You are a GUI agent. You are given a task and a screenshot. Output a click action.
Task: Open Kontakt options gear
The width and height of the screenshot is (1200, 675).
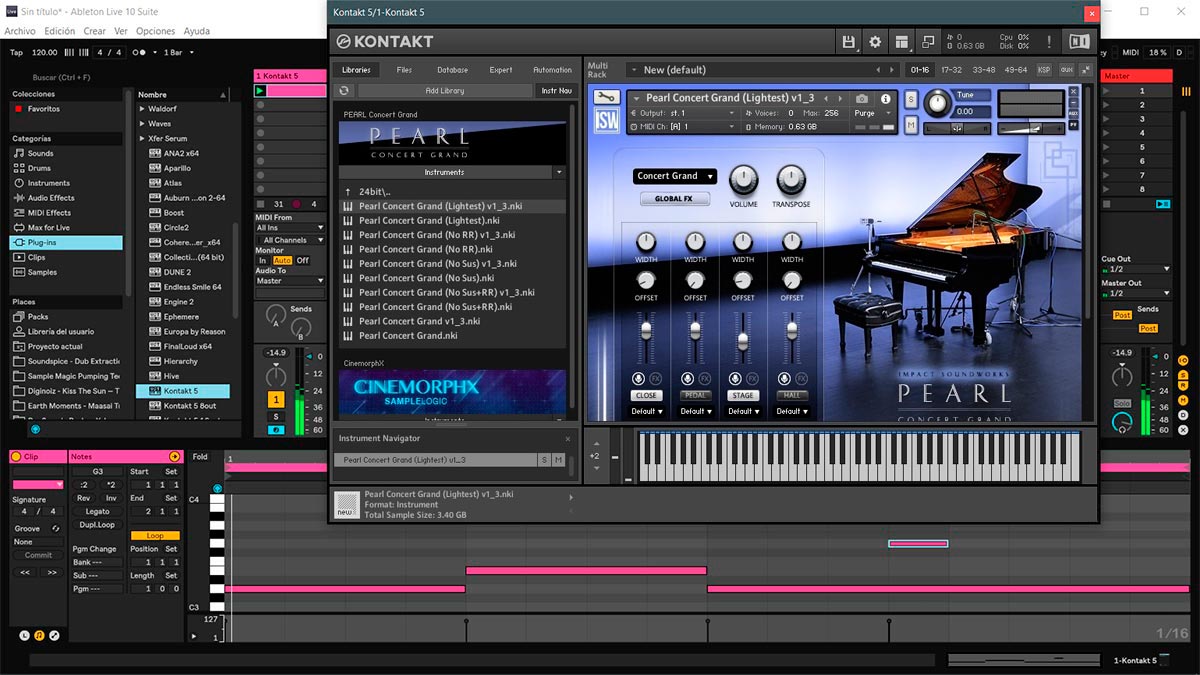(875, 42)
